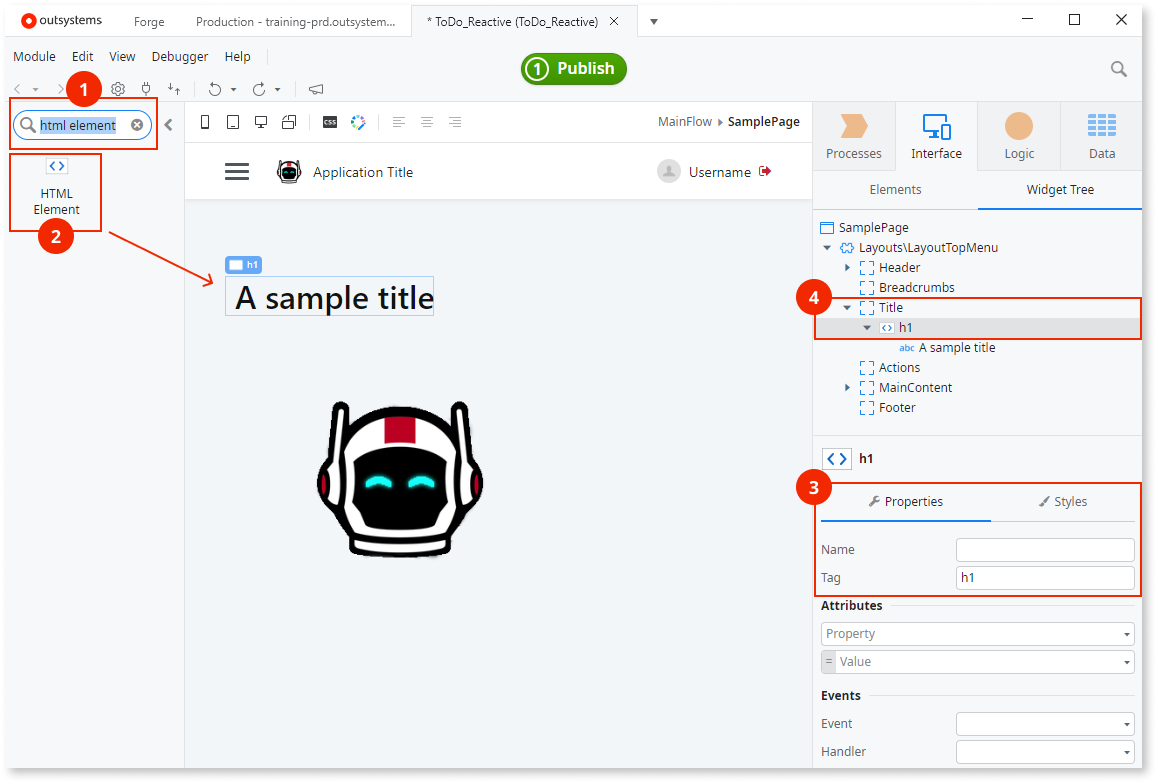1157x783 pixels.
Task: Open the Debugger menu
Action: (x=179, y=56)
